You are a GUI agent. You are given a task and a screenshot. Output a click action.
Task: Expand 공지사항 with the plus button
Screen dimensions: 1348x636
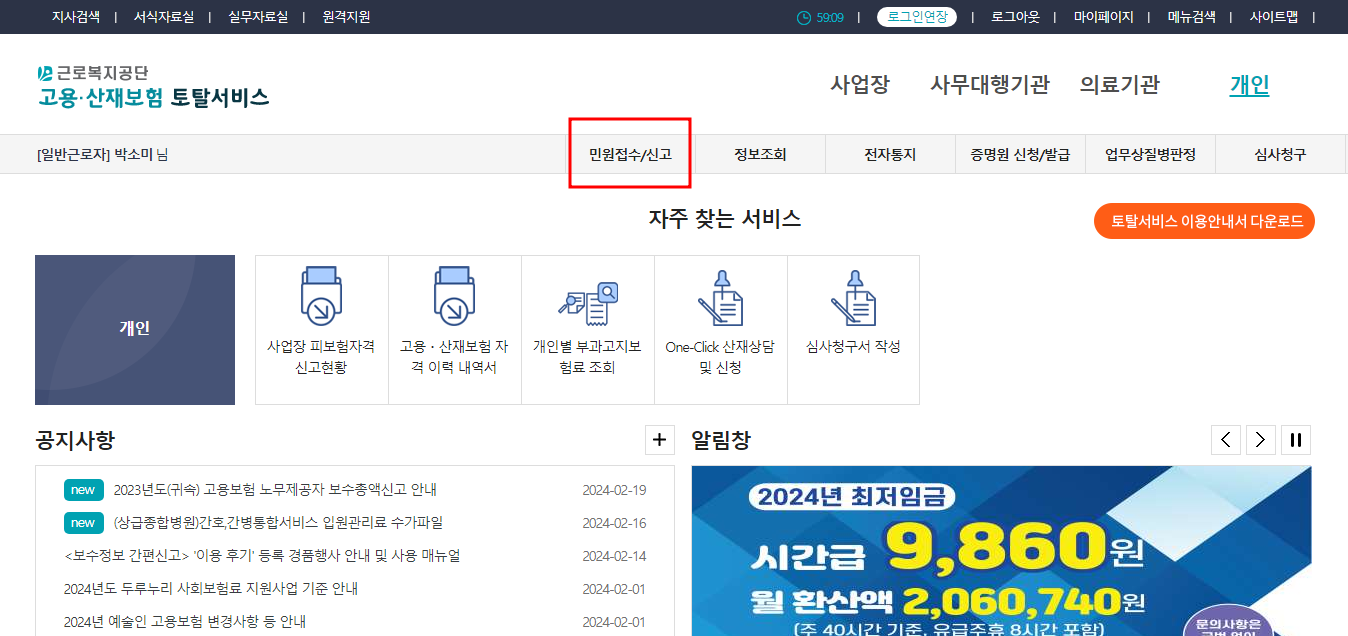659,439
